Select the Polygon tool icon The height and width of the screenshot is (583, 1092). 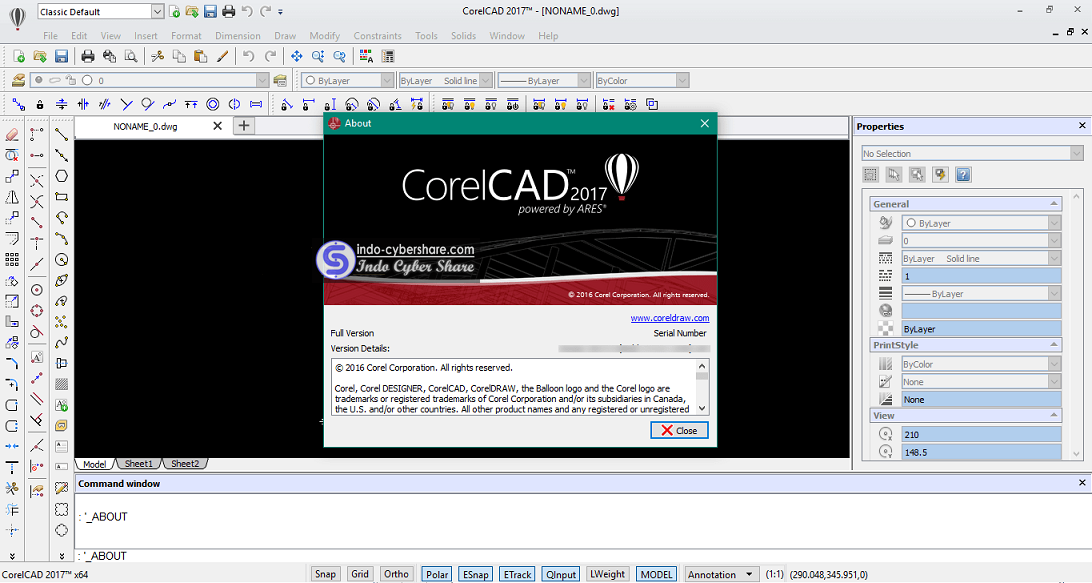pos(61,176)
